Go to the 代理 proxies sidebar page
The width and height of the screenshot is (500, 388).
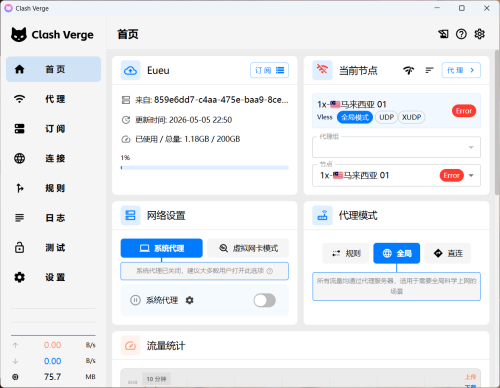pos(53,99)
